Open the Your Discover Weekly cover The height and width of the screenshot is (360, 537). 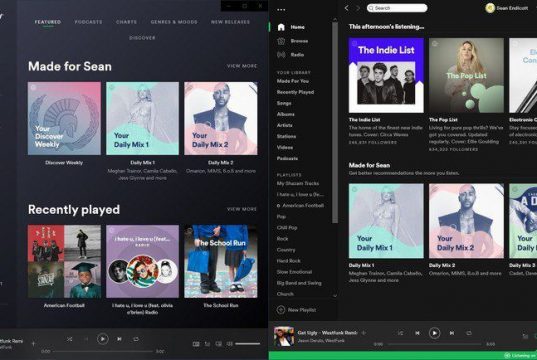(64, 118)
